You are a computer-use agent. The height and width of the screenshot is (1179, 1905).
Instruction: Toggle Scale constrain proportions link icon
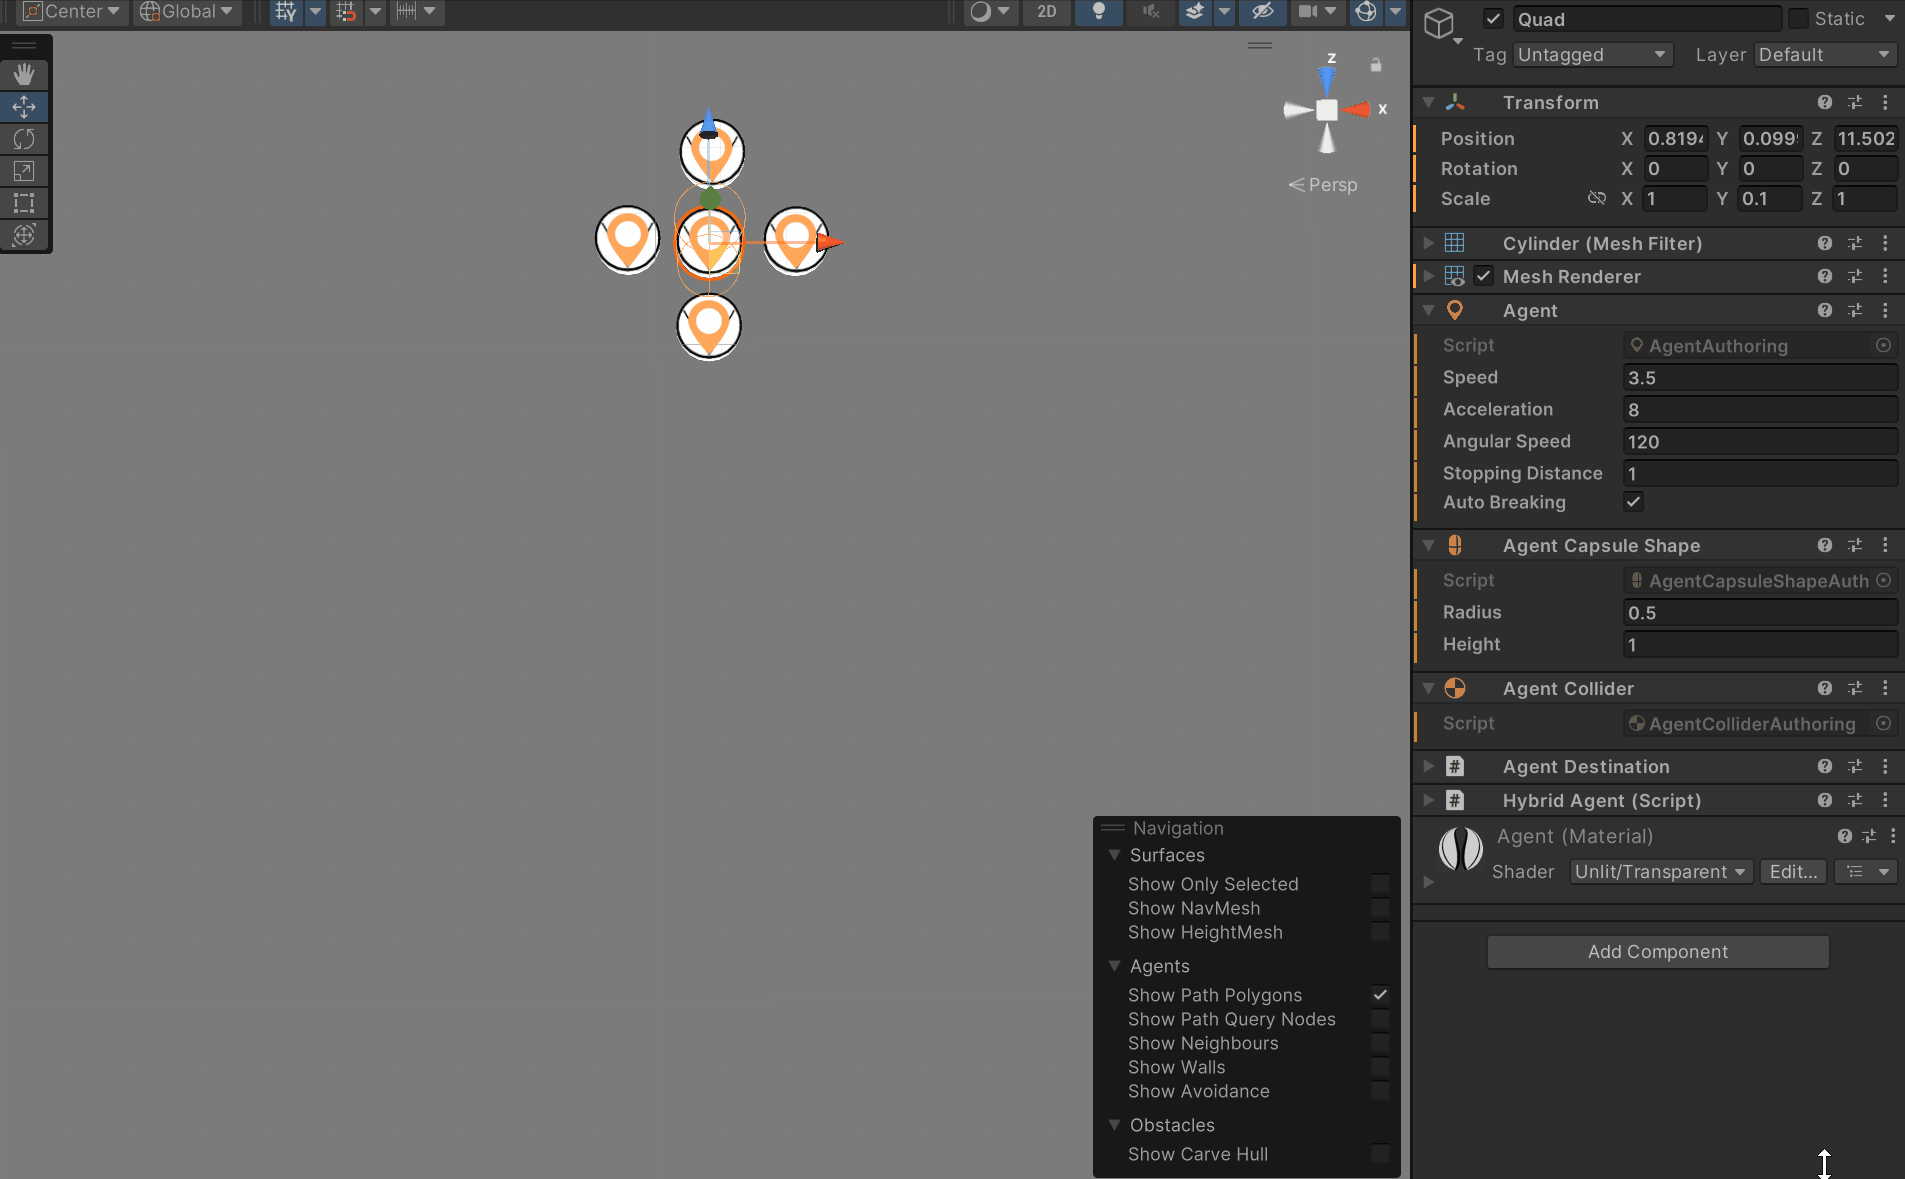[x=1597, y=198]
